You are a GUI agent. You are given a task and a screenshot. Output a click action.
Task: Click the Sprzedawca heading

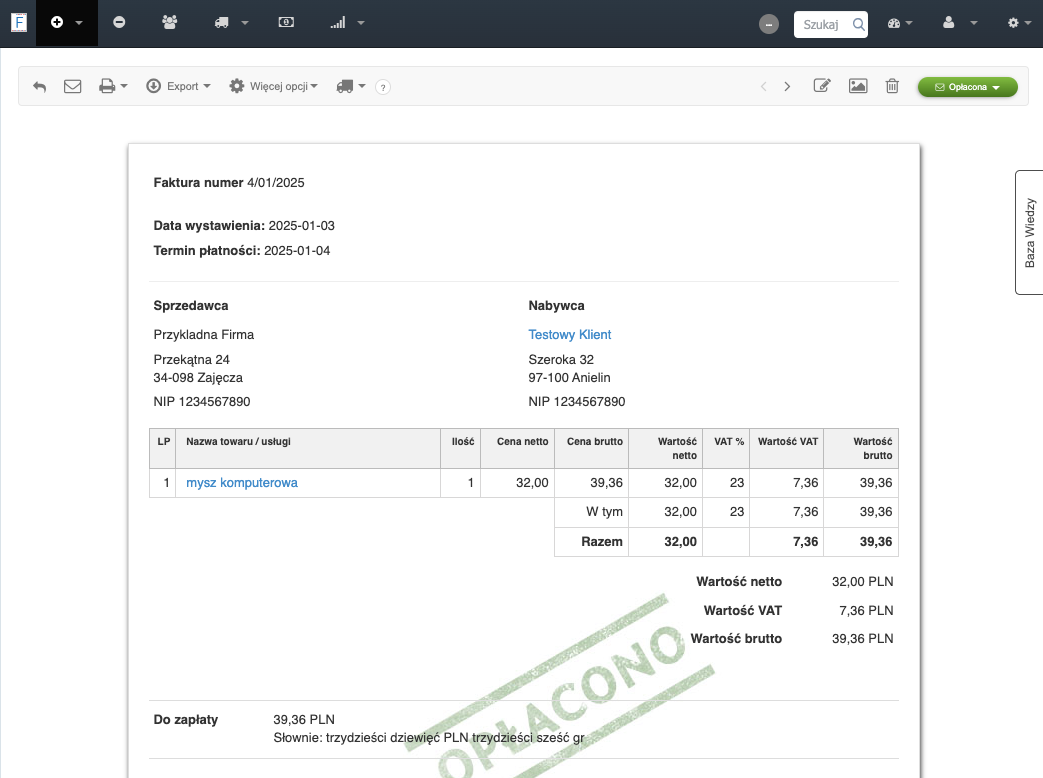pos(191,306)
